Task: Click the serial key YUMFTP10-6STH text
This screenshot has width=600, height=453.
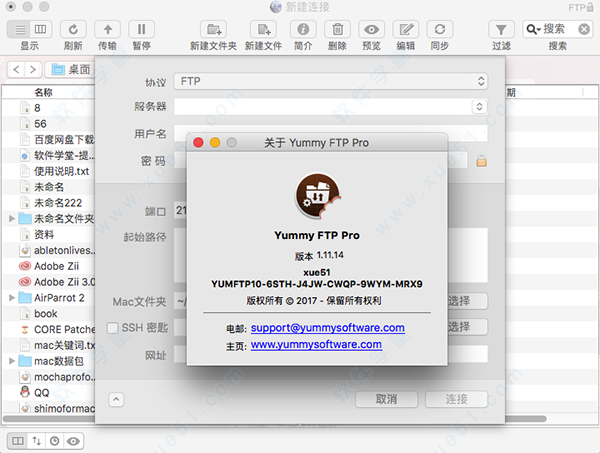Action: click(x=317, y=284)
